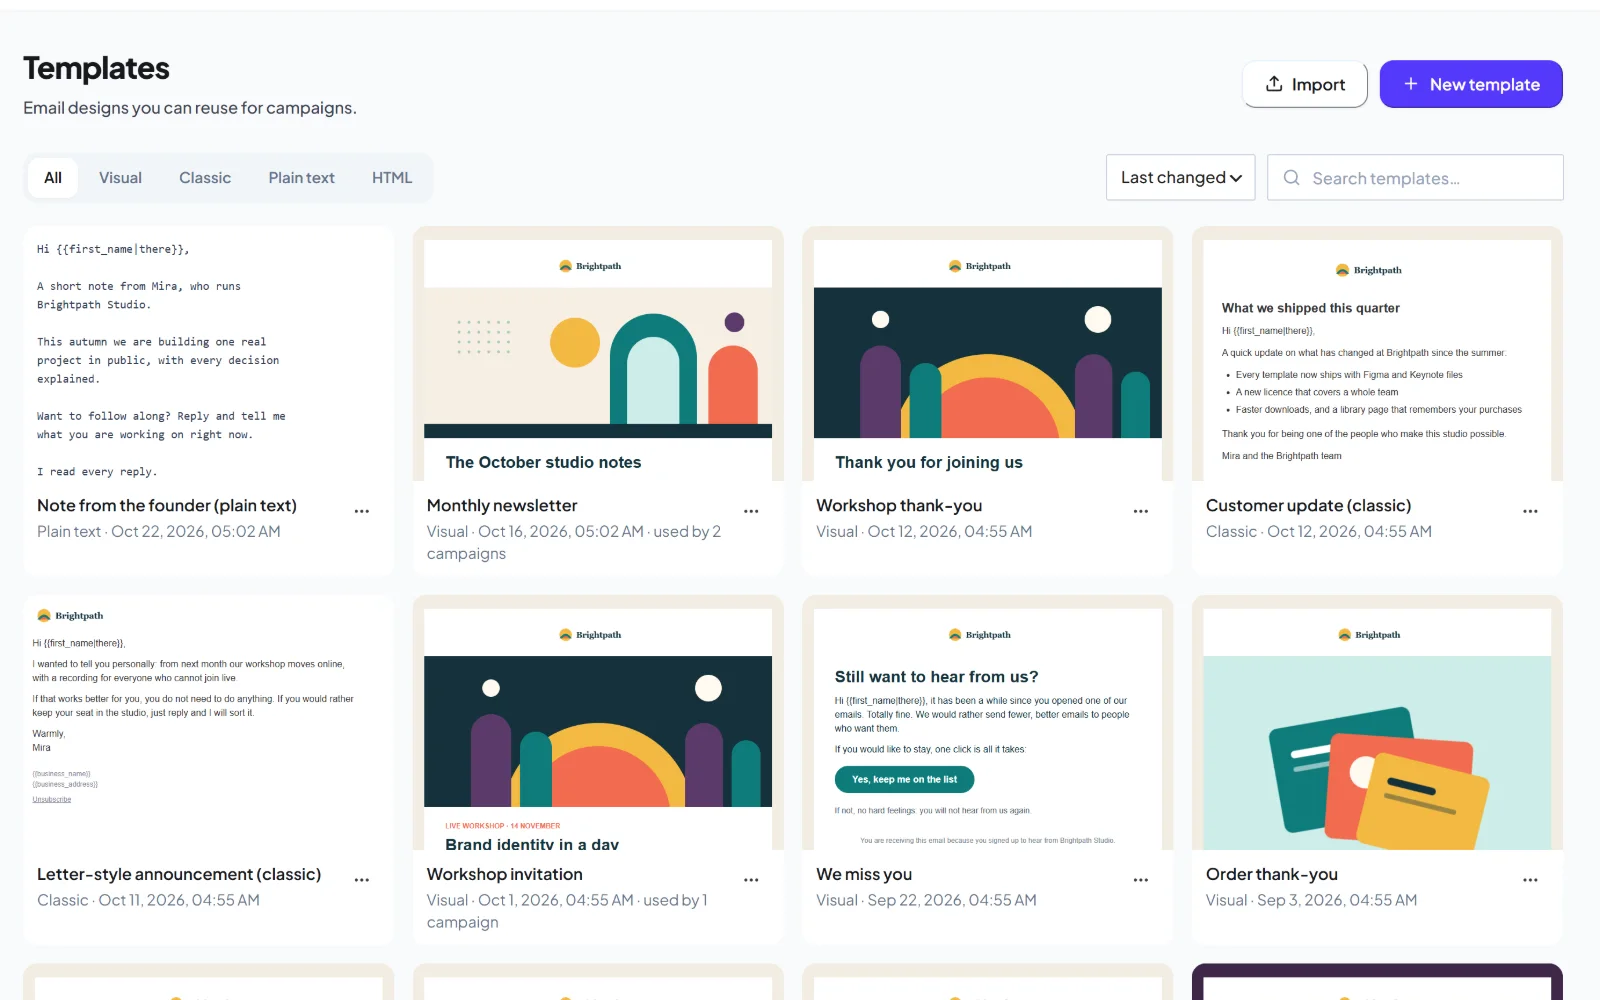
Task: Create a New template
Action: [x=1471, y=84]
